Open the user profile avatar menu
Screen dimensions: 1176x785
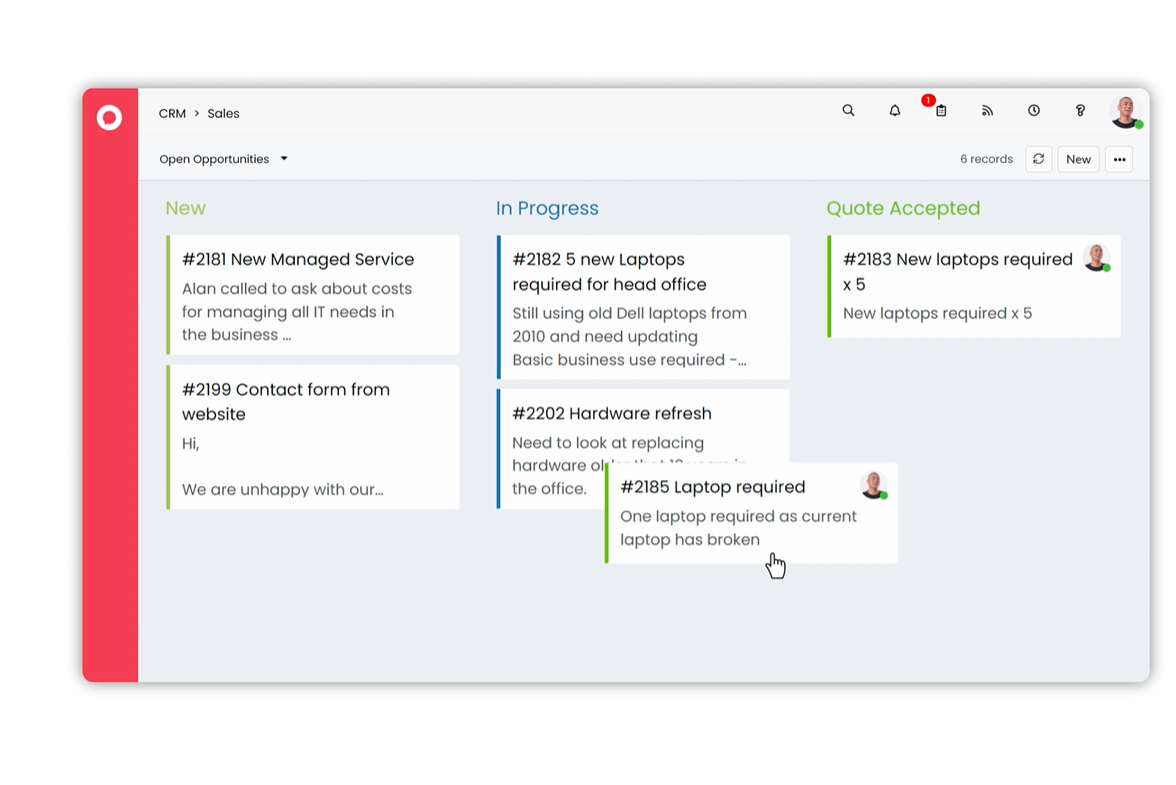click(x=1126, y=112)
